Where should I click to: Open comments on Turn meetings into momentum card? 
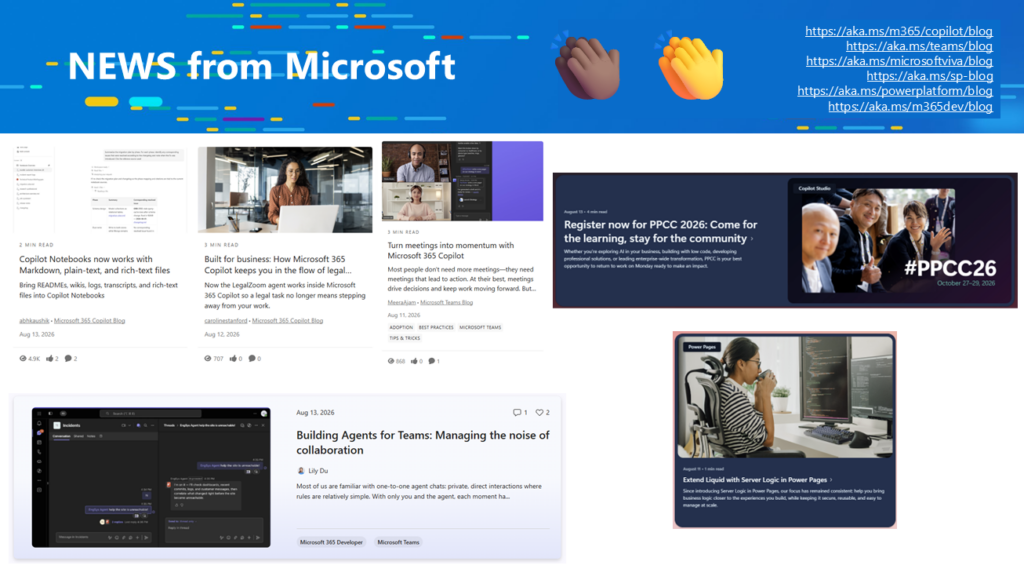pyautogui.click(x=432, y=361)
